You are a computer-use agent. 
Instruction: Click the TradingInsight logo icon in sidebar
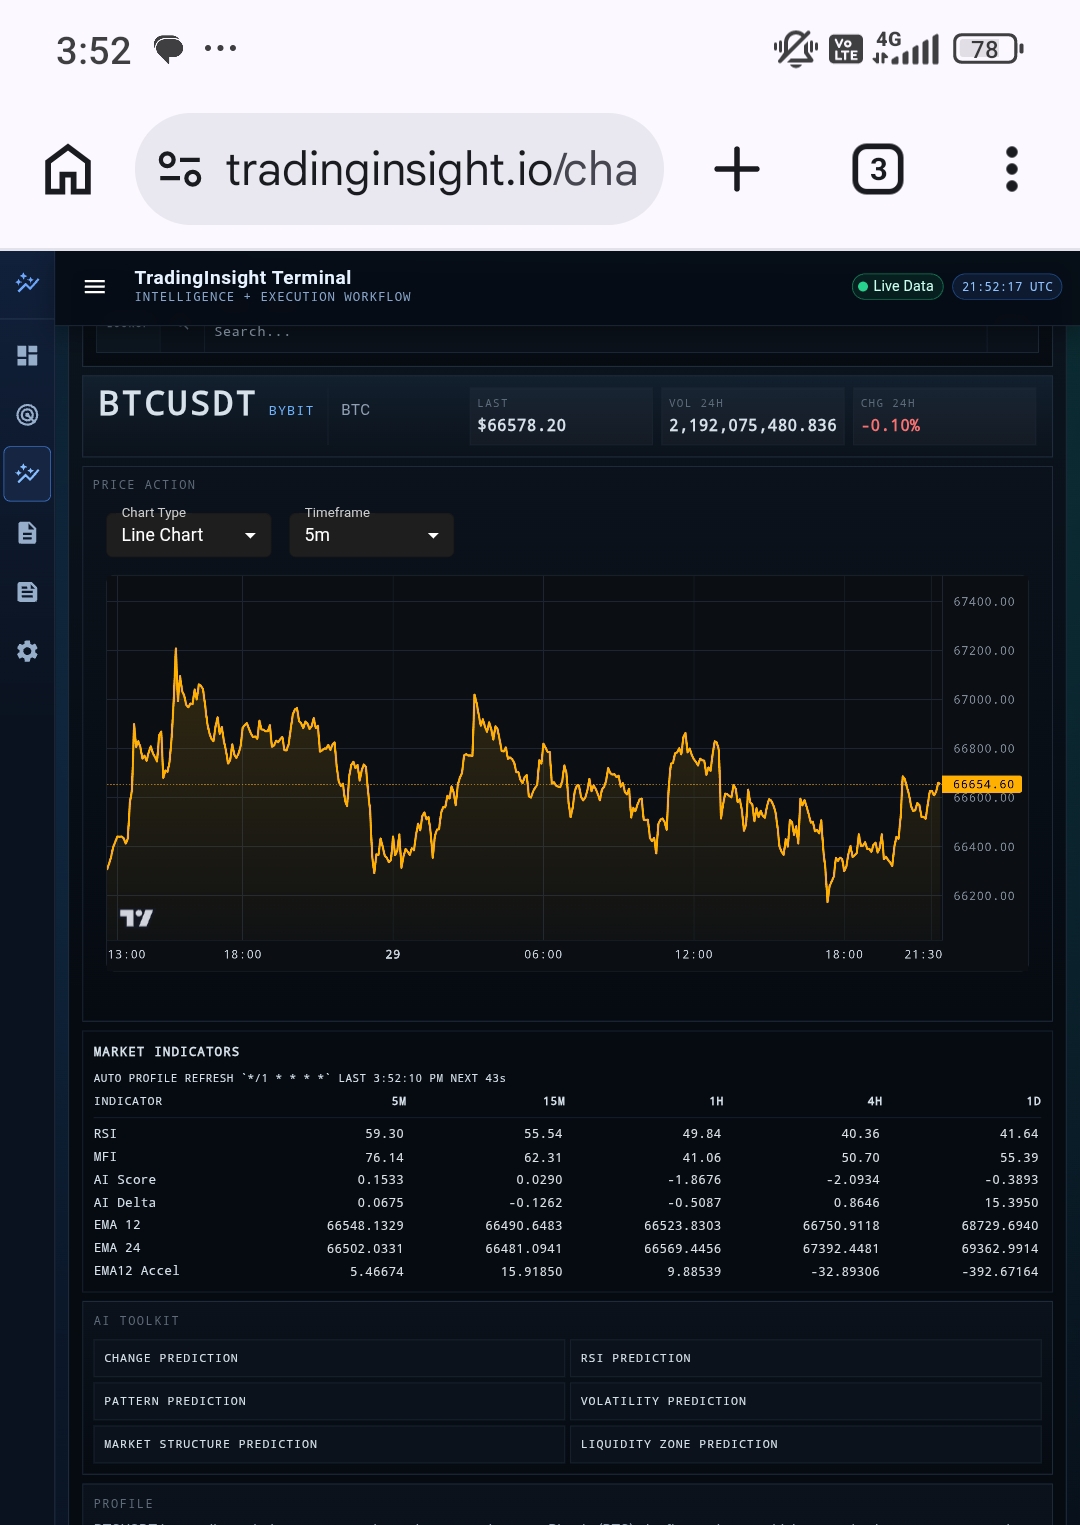(27, 284)
